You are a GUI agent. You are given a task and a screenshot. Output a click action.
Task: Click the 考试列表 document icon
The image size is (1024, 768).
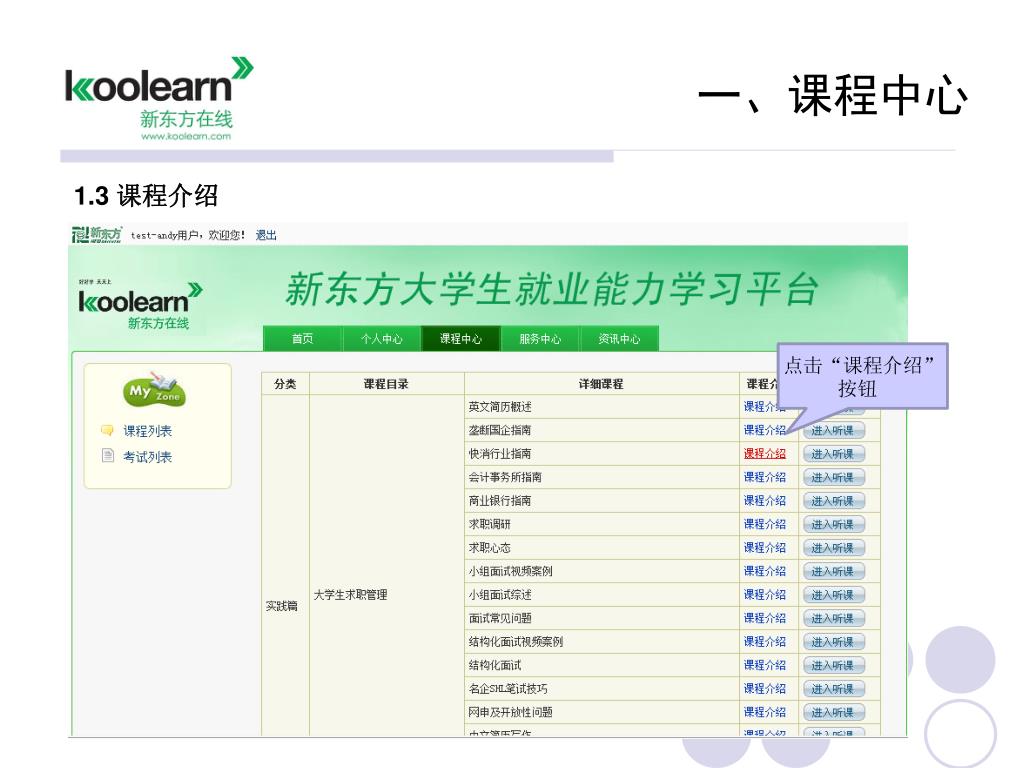[108, 455]
